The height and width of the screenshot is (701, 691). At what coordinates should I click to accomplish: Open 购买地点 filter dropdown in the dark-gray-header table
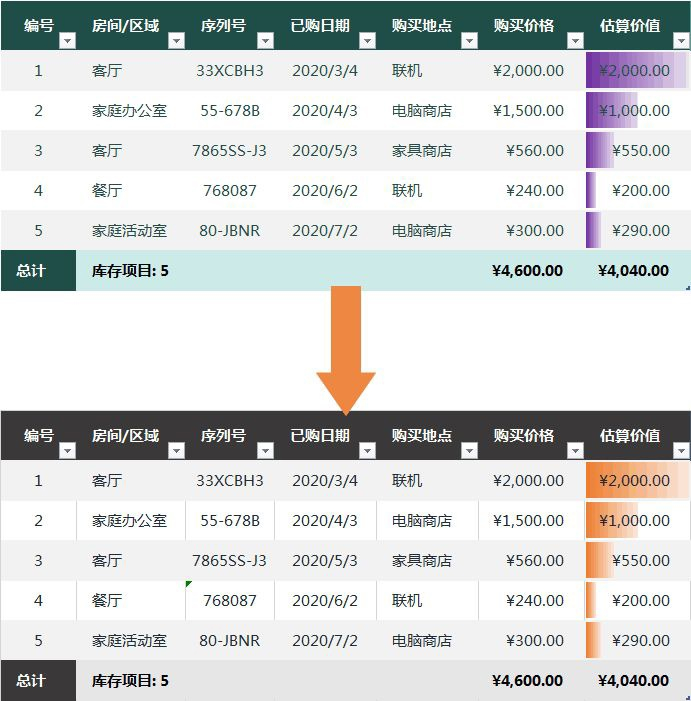[469, 451]
